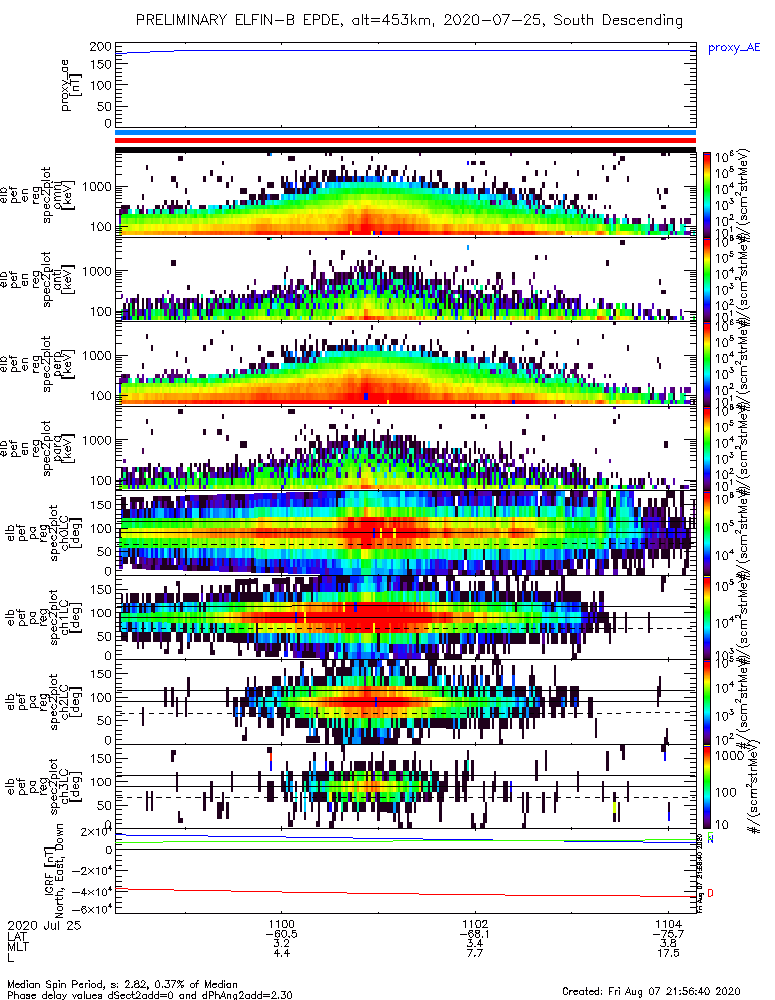Click the ch3LC pitch-angle spectrogram panel
Image resolution: width=775 pixels, height=1000 pixels.
(406, 786)
